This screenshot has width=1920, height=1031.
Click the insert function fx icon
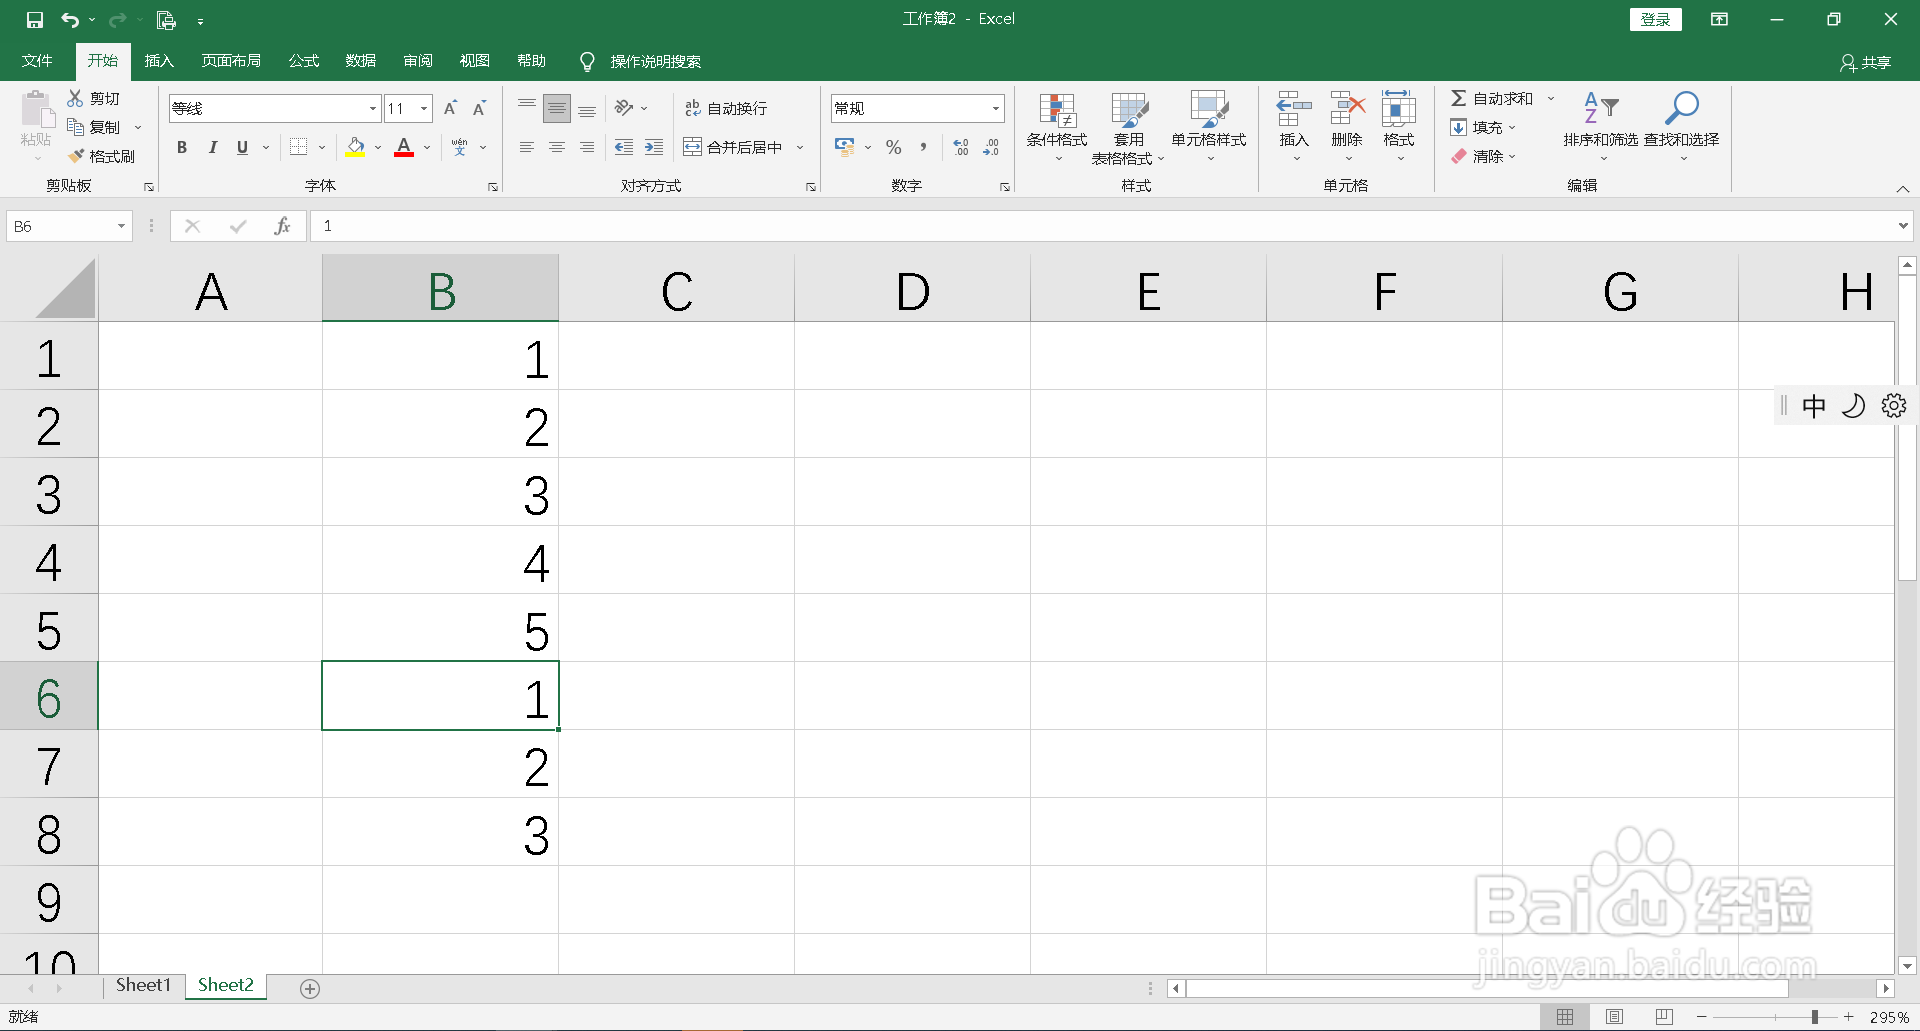[282, 226]
